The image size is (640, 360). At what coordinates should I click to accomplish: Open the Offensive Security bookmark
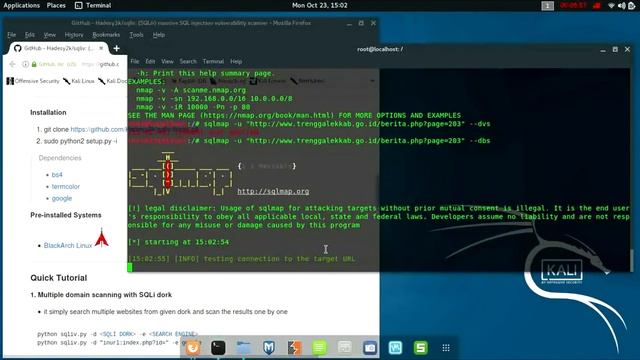(x=33, y=81)
